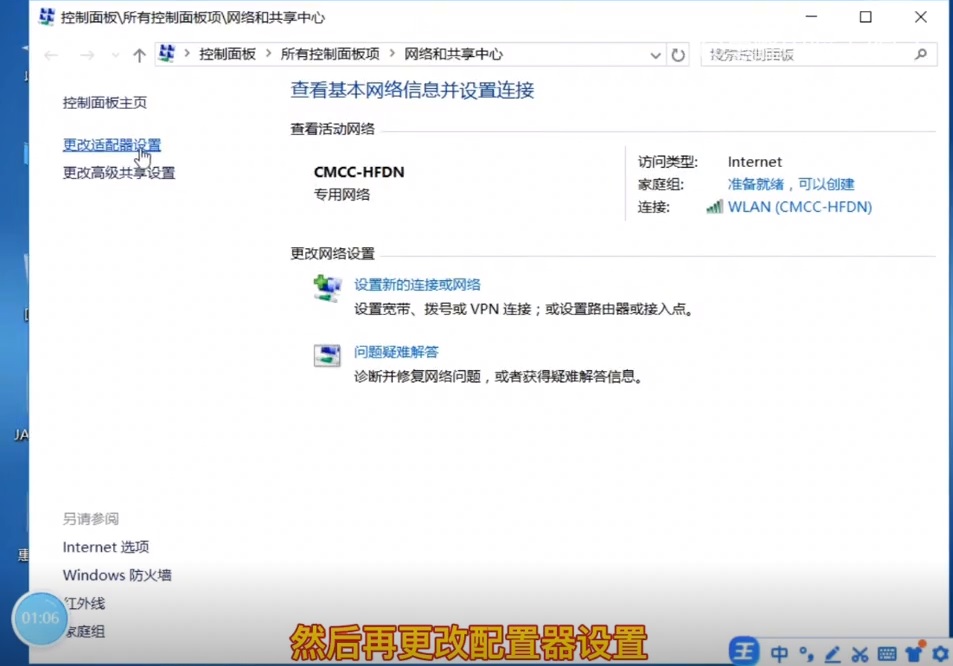Open the input method settings gear icon
953x666 pixels.
(940, 652)
